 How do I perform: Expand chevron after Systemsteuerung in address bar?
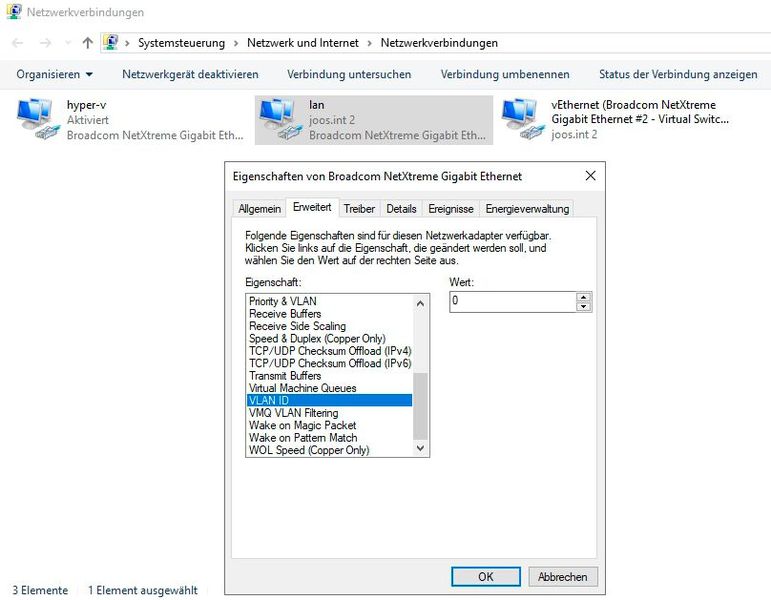[x=236, y=43]
